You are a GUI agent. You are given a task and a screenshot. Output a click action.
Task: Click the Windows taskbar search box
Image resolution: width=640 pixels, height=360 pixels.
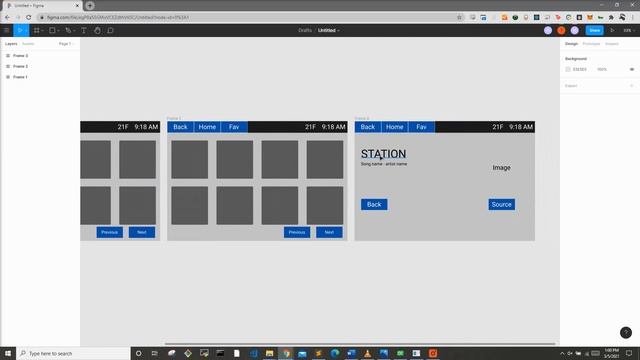click(x=73, y=353)
